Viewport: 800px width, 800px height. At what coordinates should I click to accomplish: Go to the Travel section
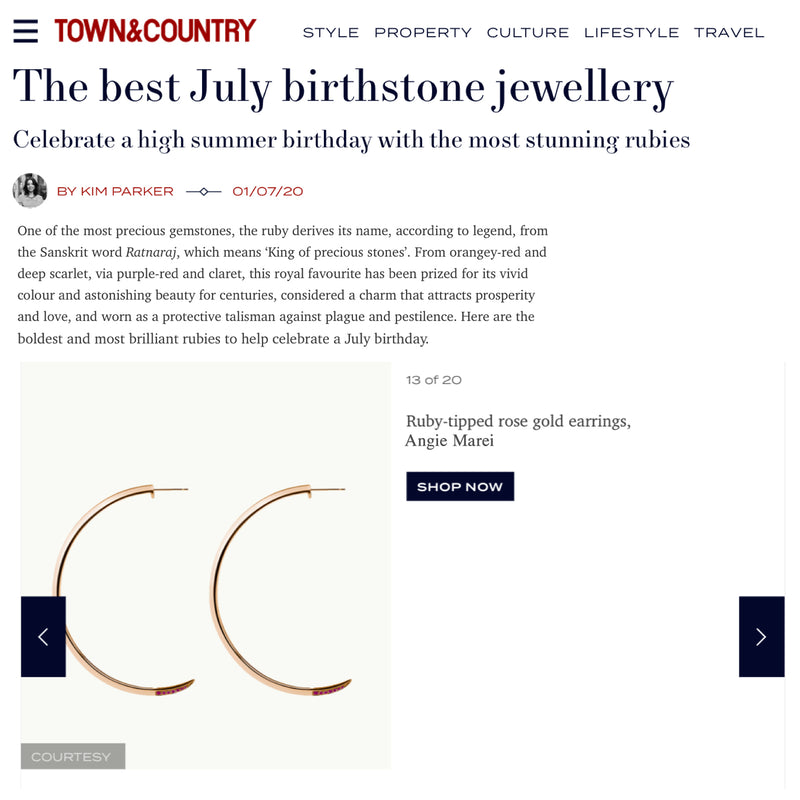(x=729, y=33)
